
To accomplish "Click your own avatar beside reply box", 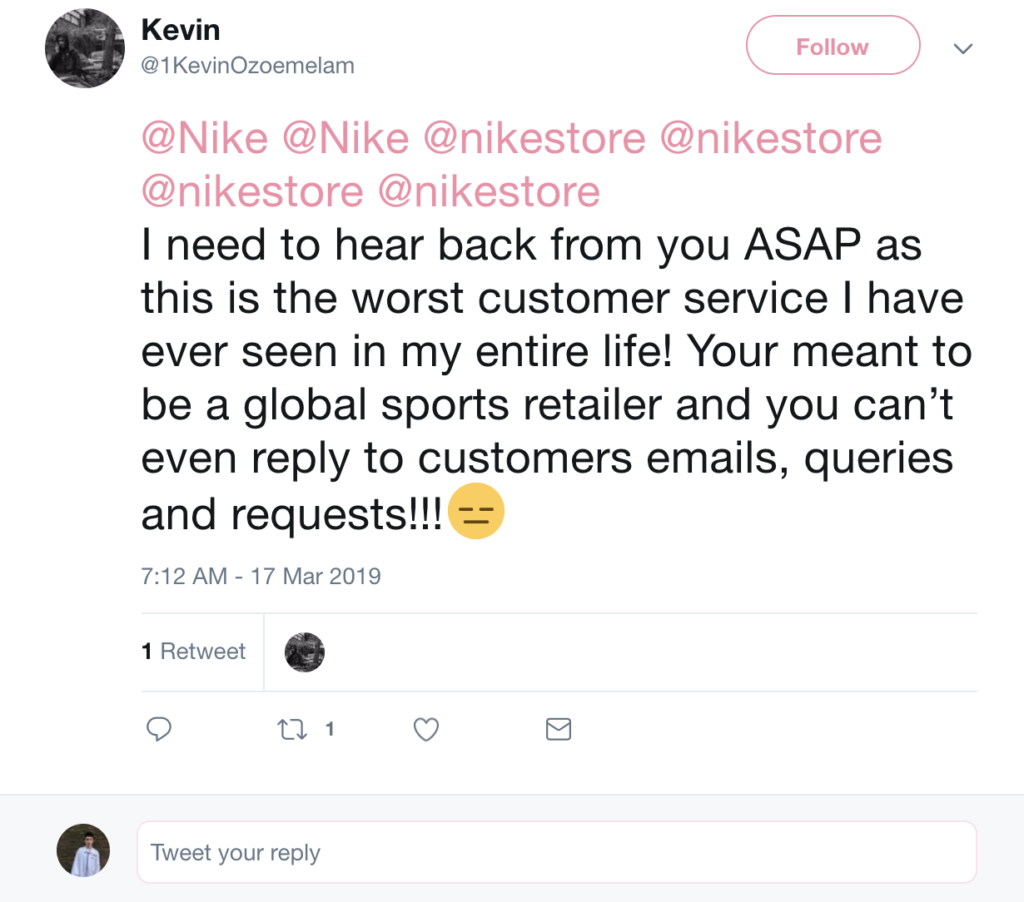I will pos(84,852).
